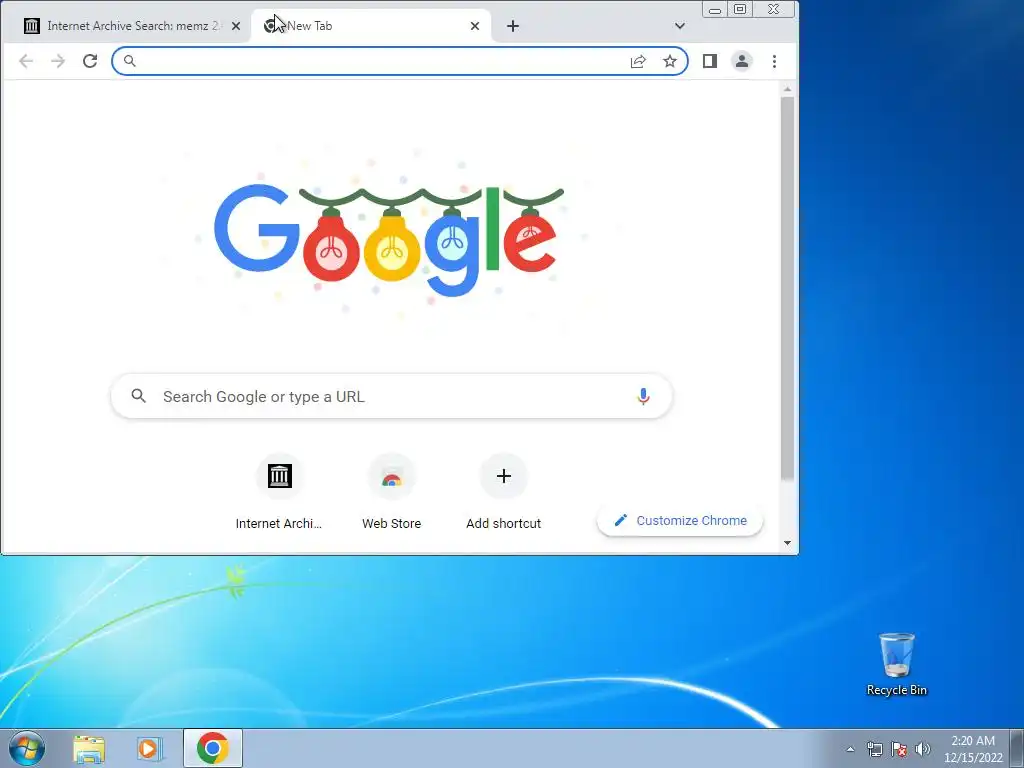Go back to the previous page

point(25,61)
